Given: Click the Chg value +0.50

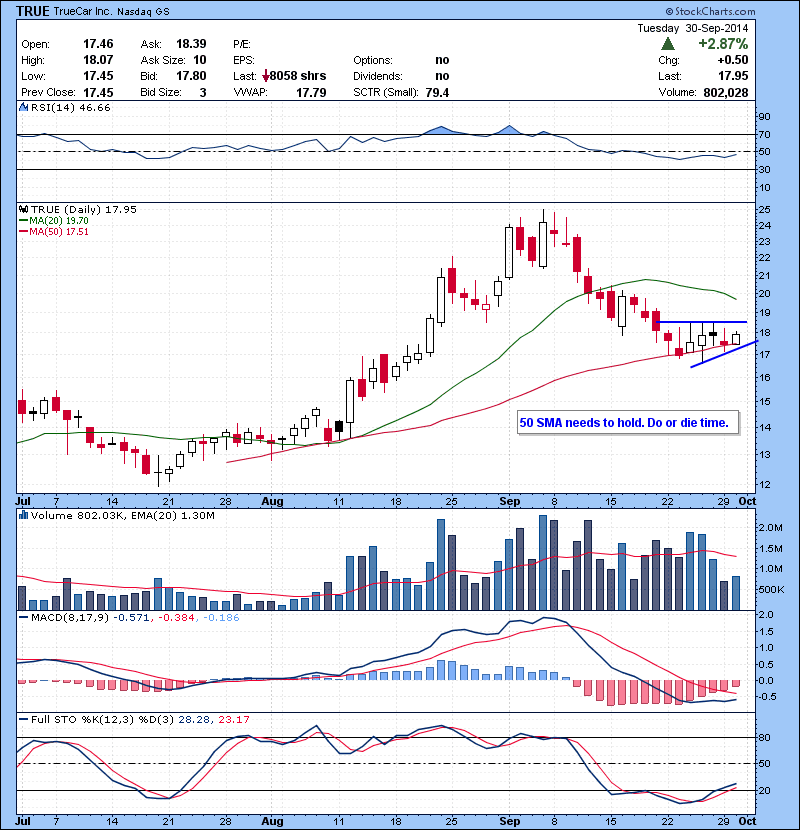Looking at the screenshot, I should (x=733, y=60).
